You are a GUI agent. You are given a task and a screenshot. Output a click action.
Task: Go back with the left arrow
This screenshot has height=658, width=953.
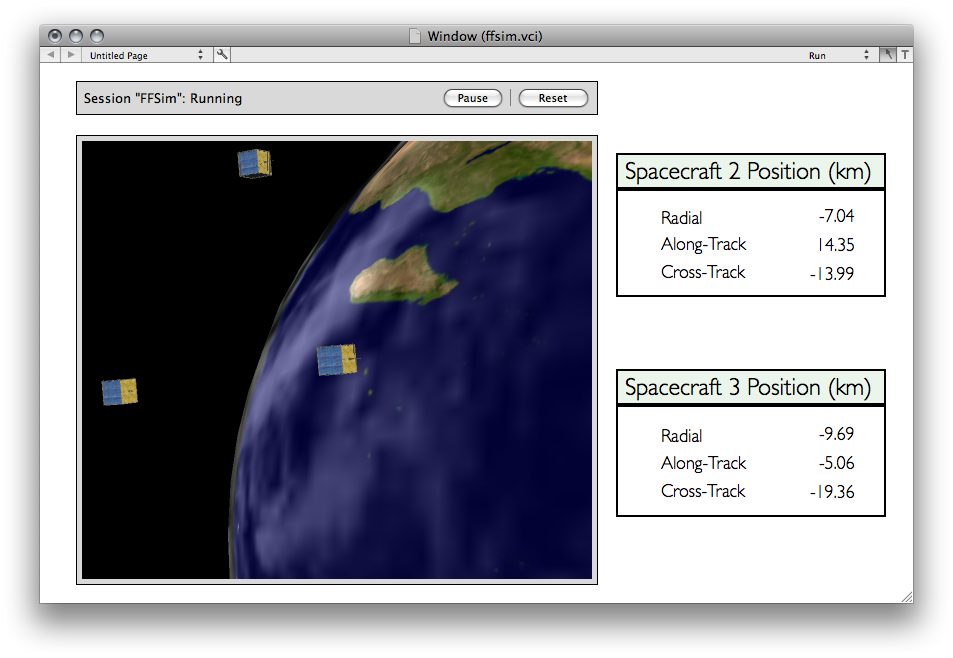(51, 55)
